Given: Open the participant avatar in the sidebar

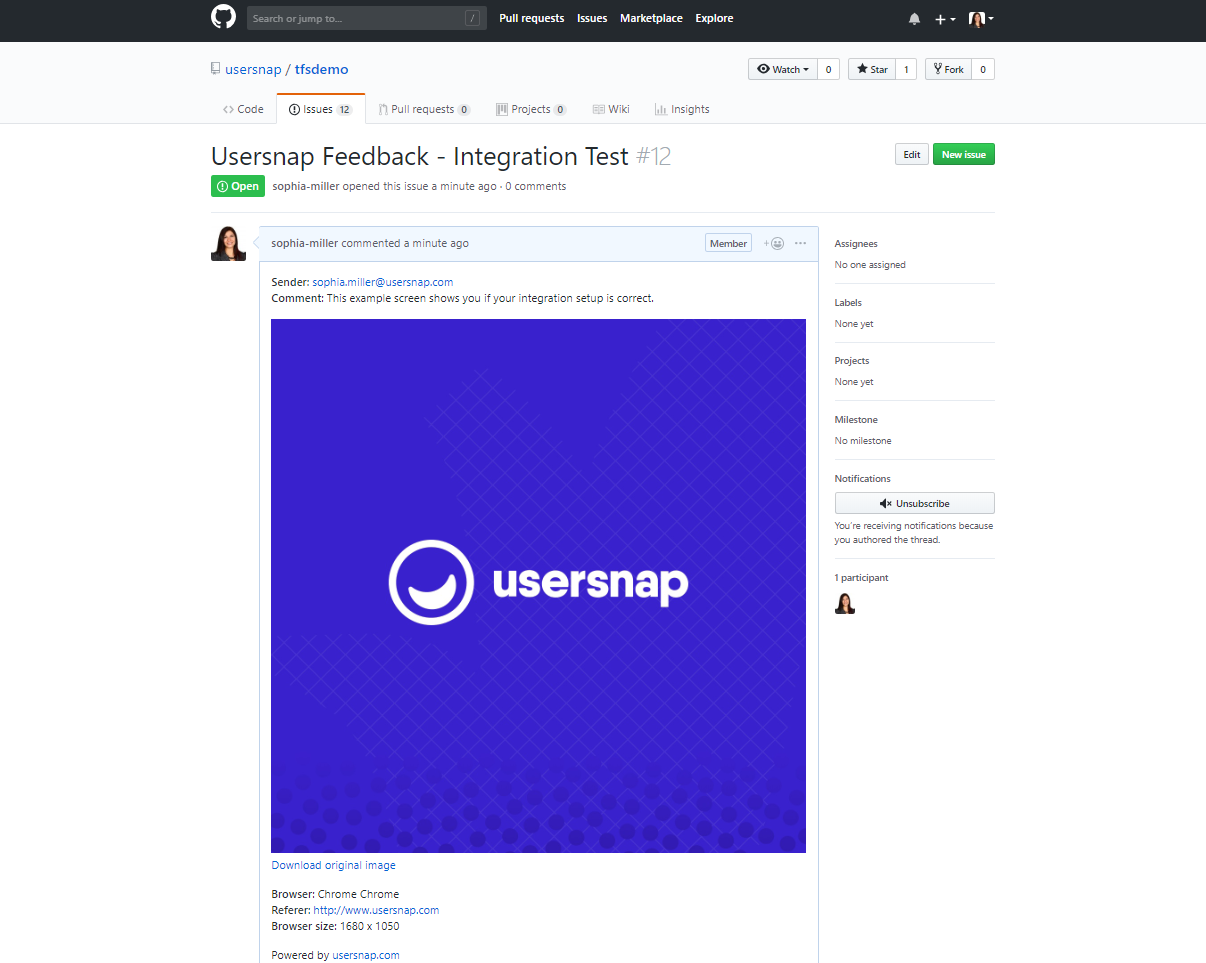Looking at the screenshot, I should tap(845, 604).
